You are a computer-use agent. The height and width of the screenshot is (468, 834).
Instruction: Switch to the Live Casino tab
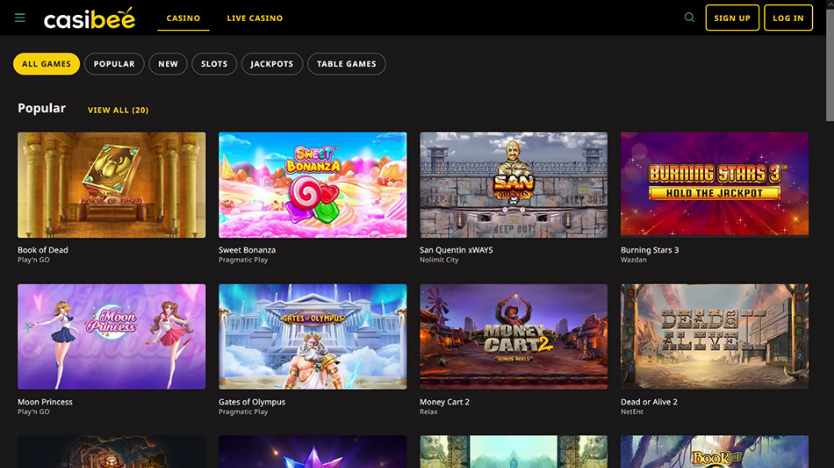254,18
